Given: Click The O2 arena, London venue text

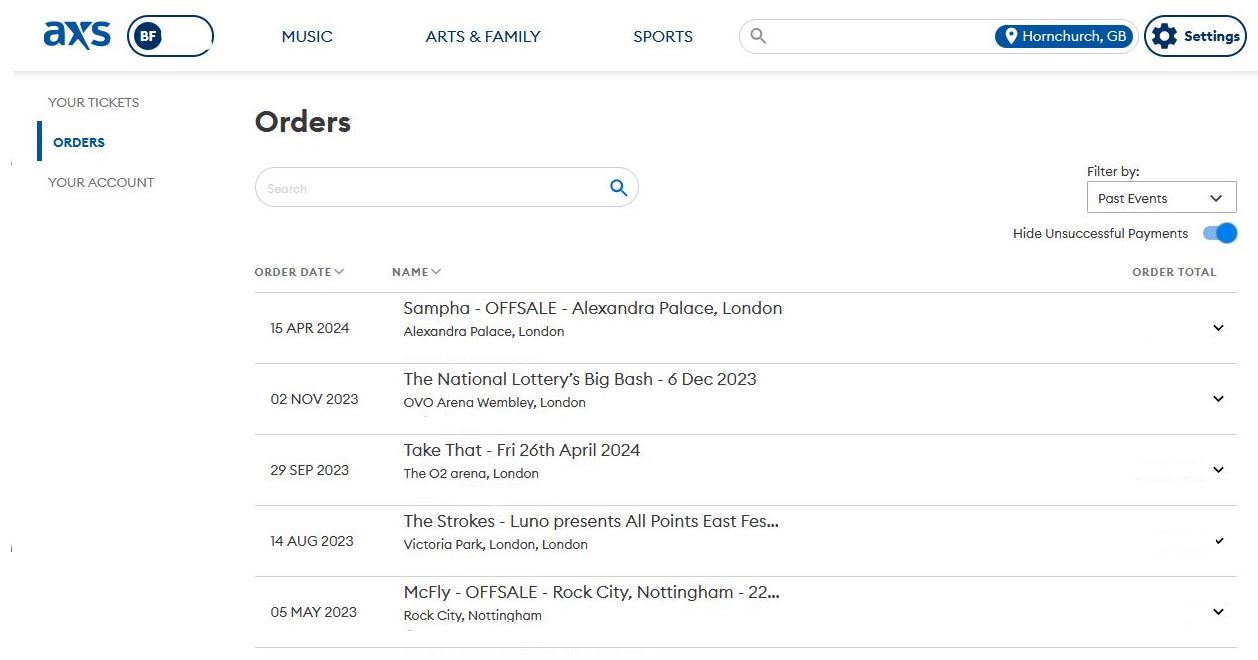Looking at the screenshot, I should point(471,474).
